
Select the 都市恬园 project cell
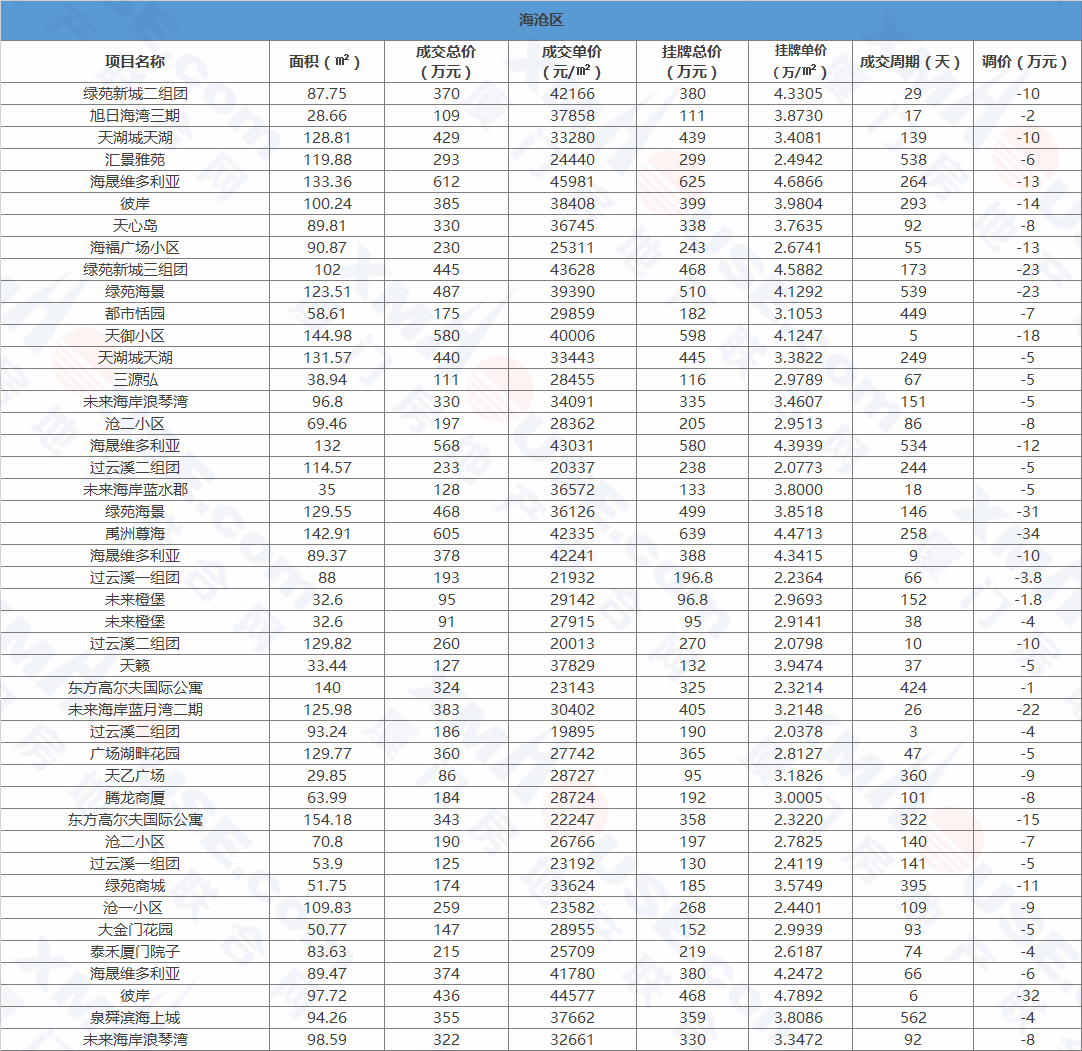(135, 314)
